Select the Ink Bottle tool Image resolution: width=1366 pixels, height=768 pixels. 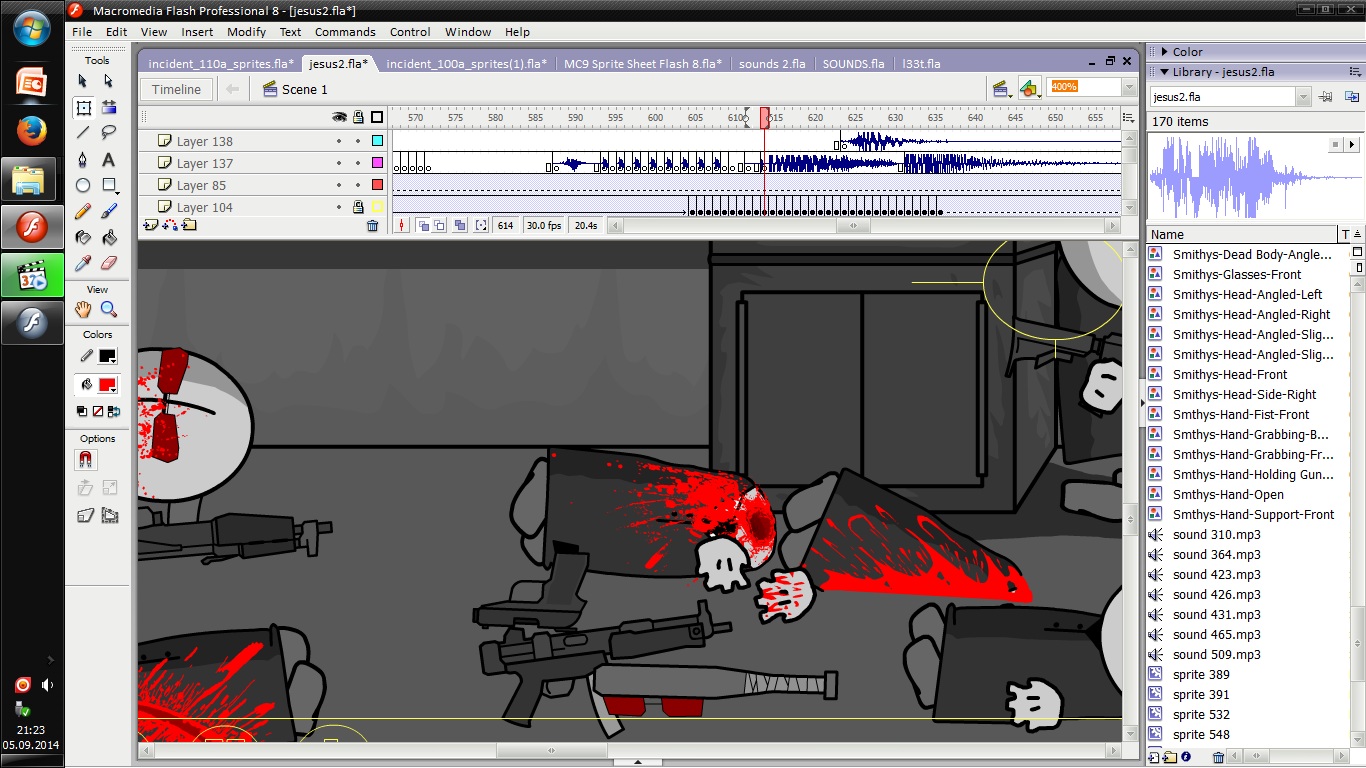click(x=83, y=237)
